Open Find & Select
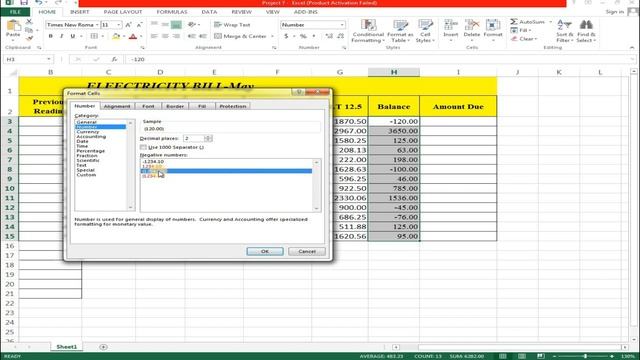 pyautogui.click(x=586, y=31)
